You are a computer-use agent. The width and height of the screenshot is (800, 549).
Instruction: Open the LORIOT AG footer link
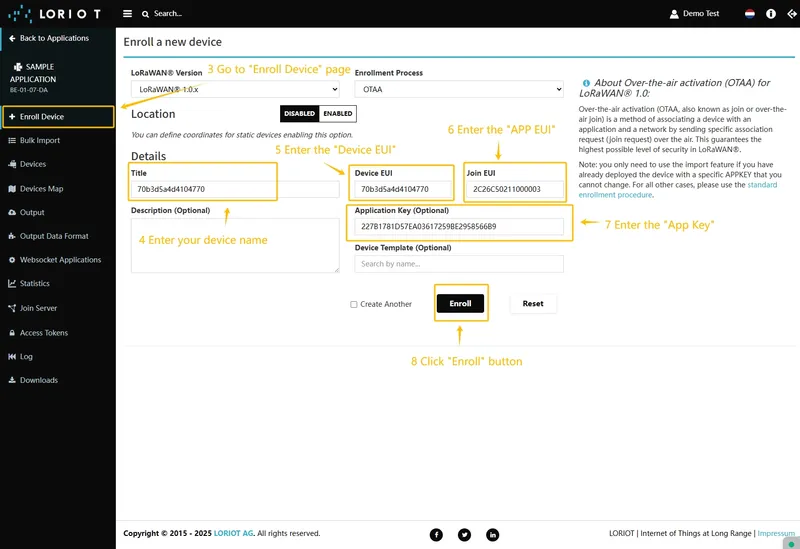point(233,533)
